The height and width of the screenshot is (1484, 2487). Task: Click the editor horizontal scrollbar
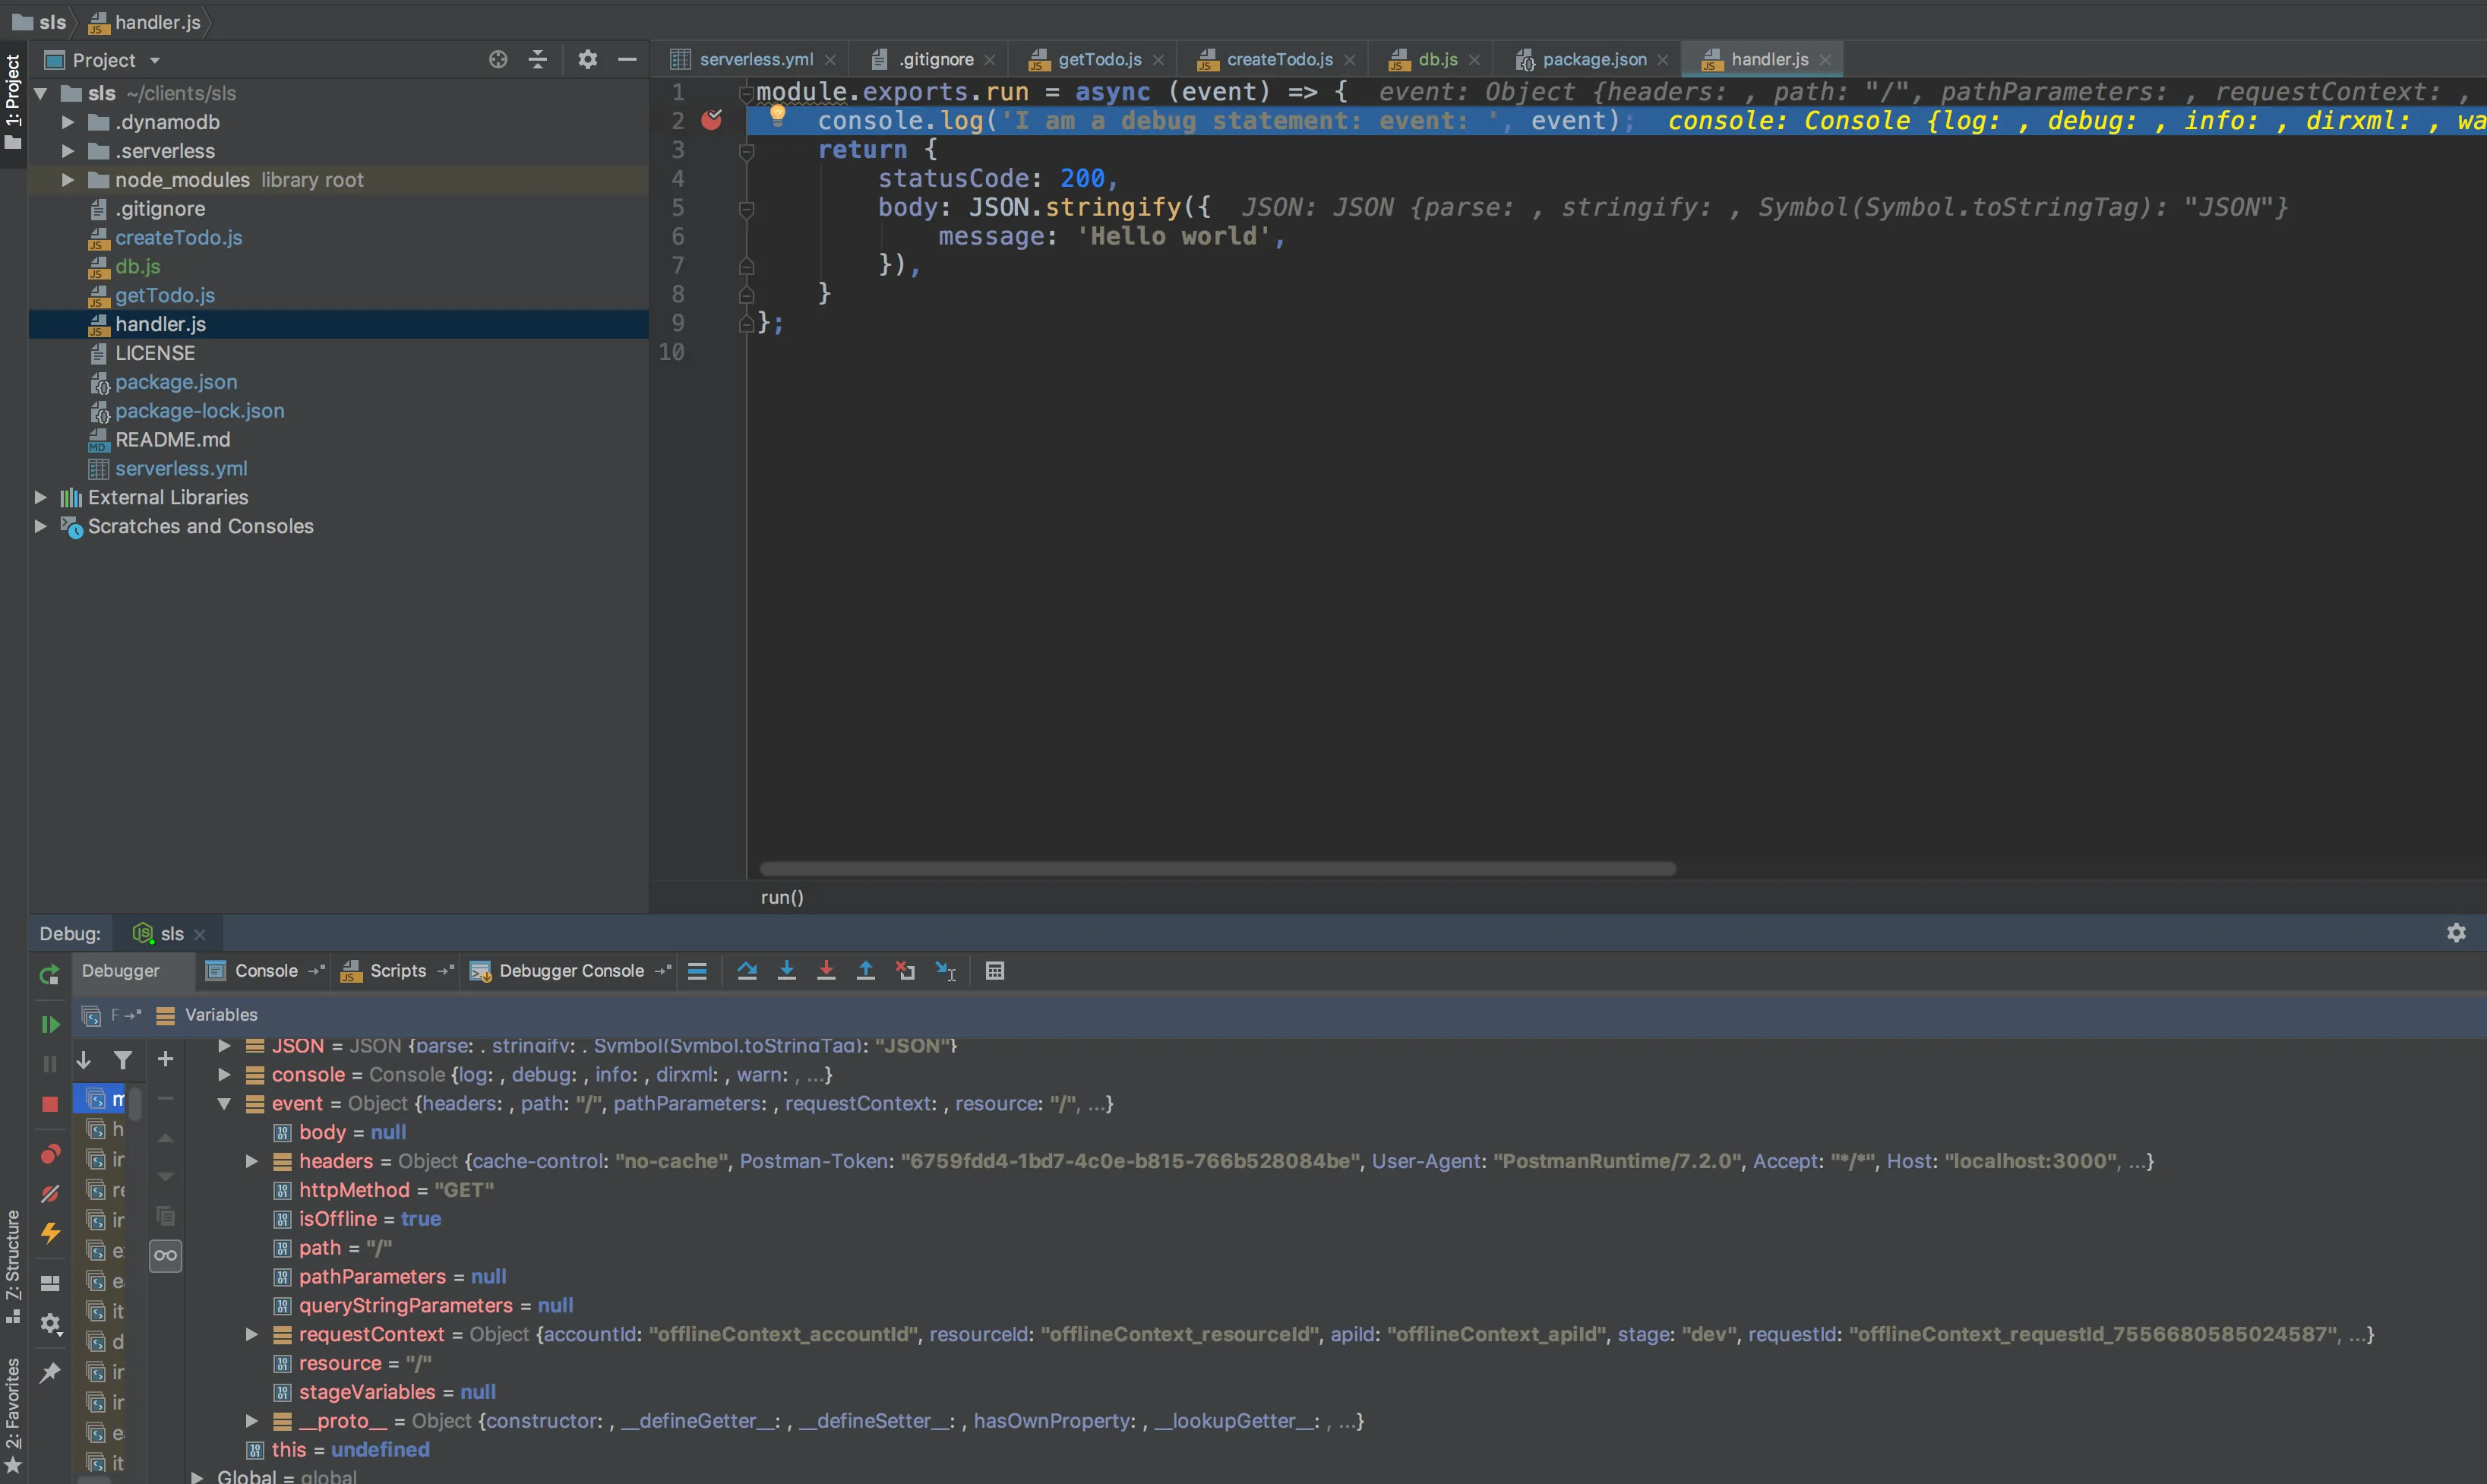[1217, 869]
